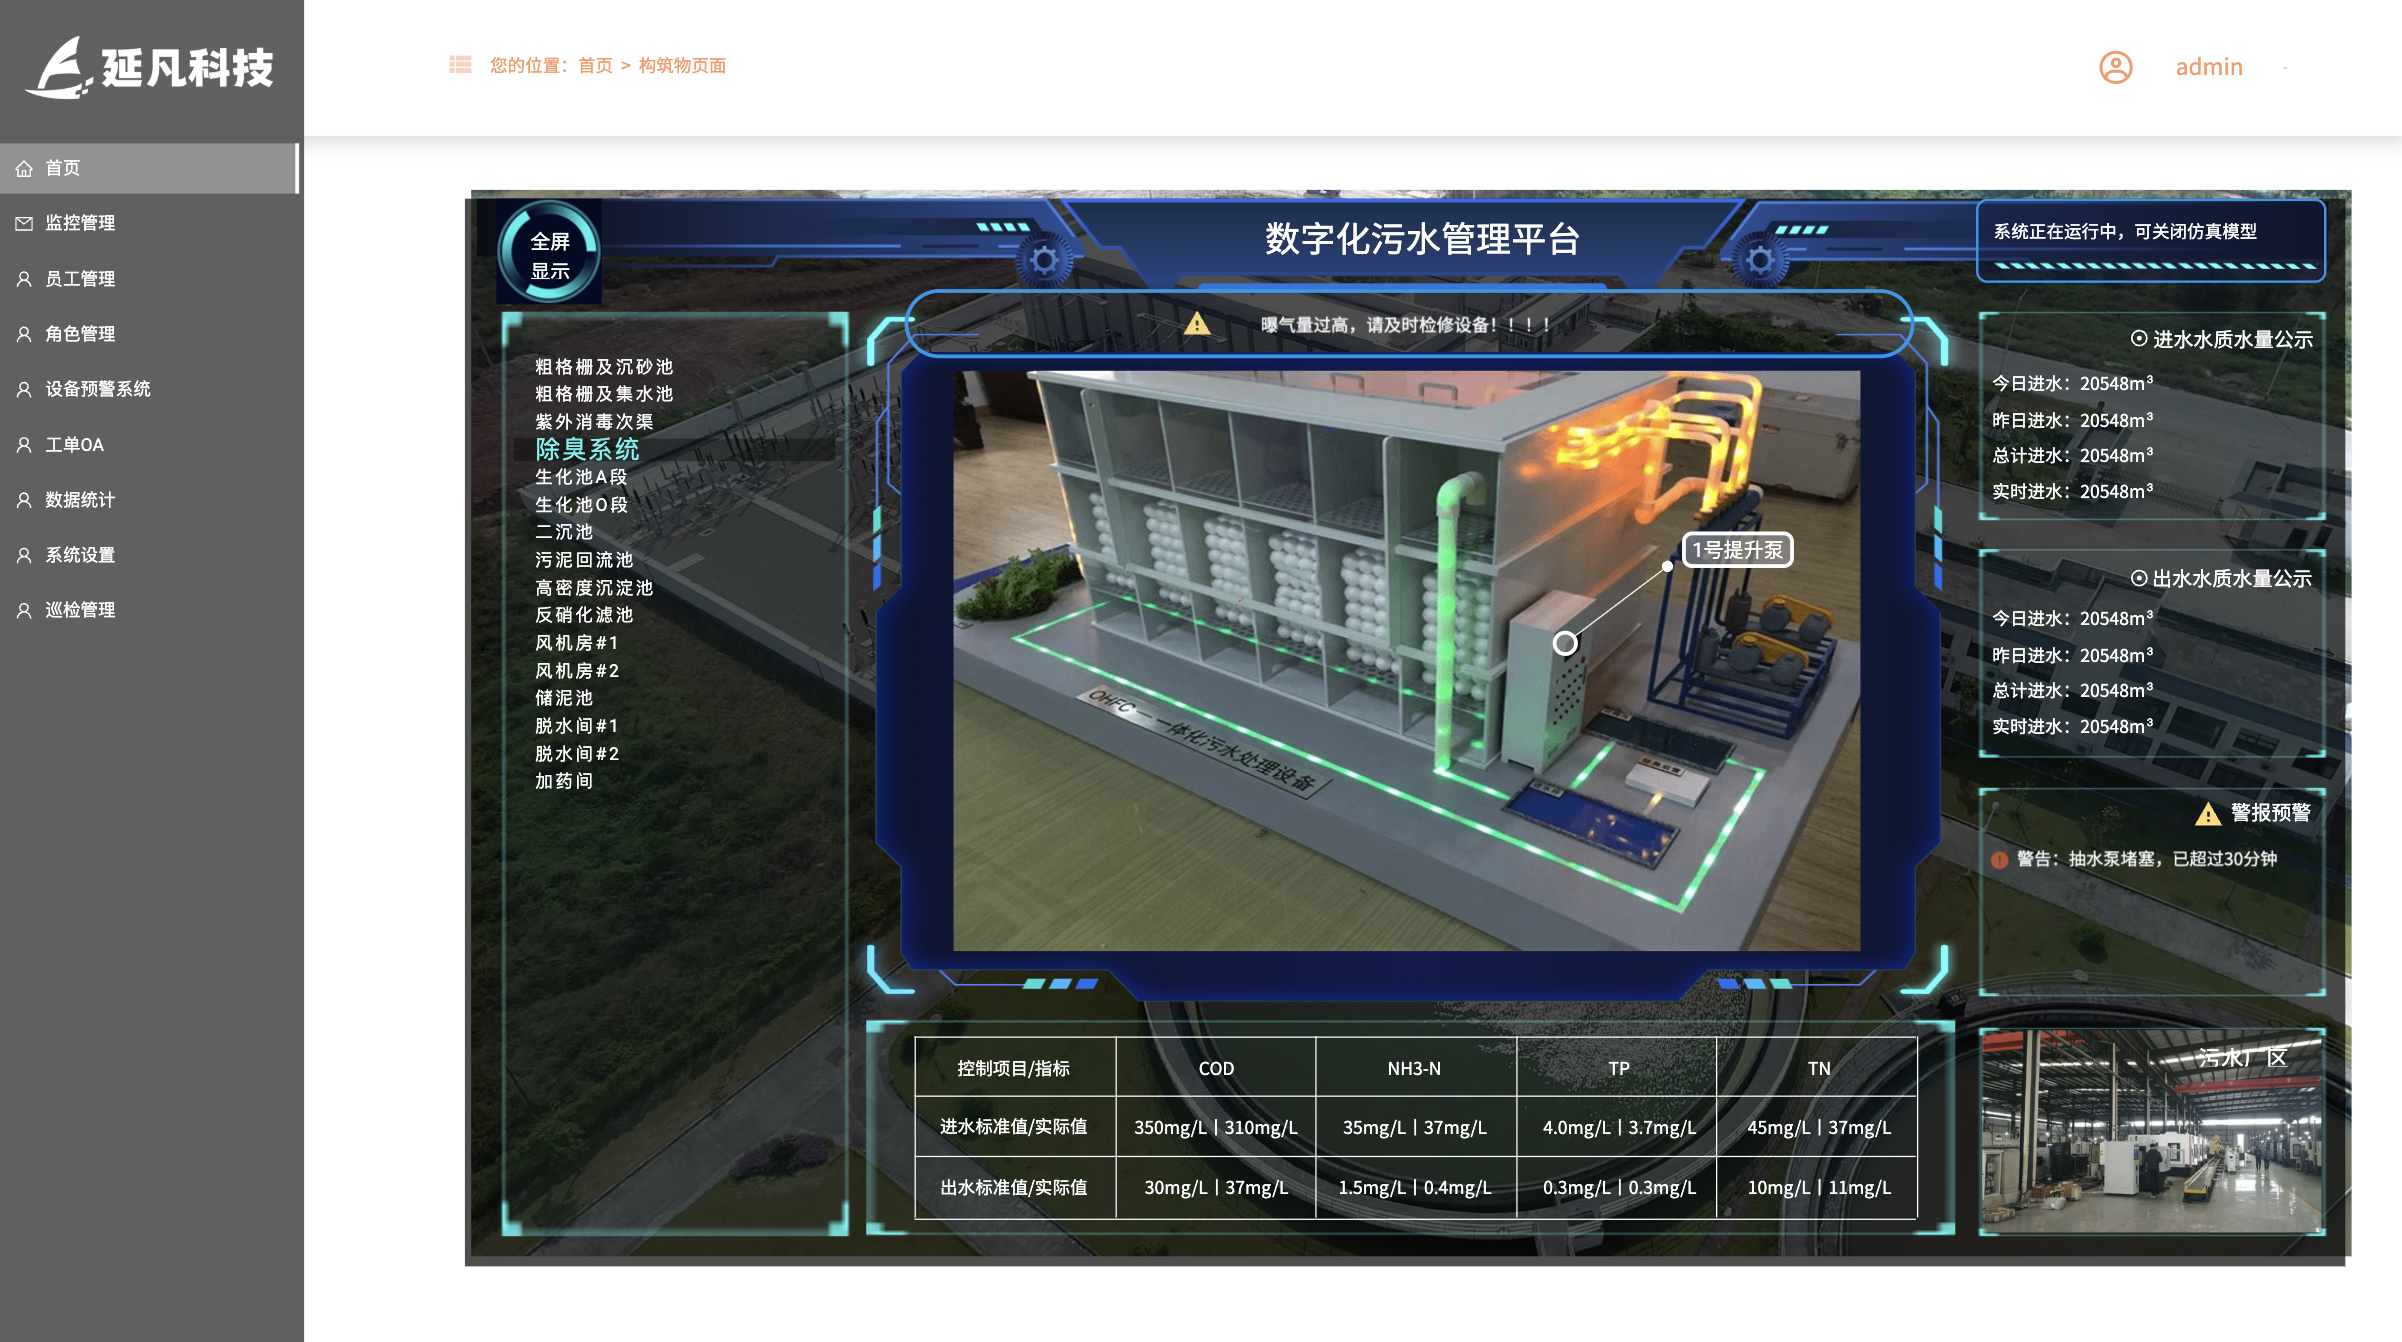Open the admin account dropdown arrow
Screen dimensions: 2402x1342
tap(2285, 68)
